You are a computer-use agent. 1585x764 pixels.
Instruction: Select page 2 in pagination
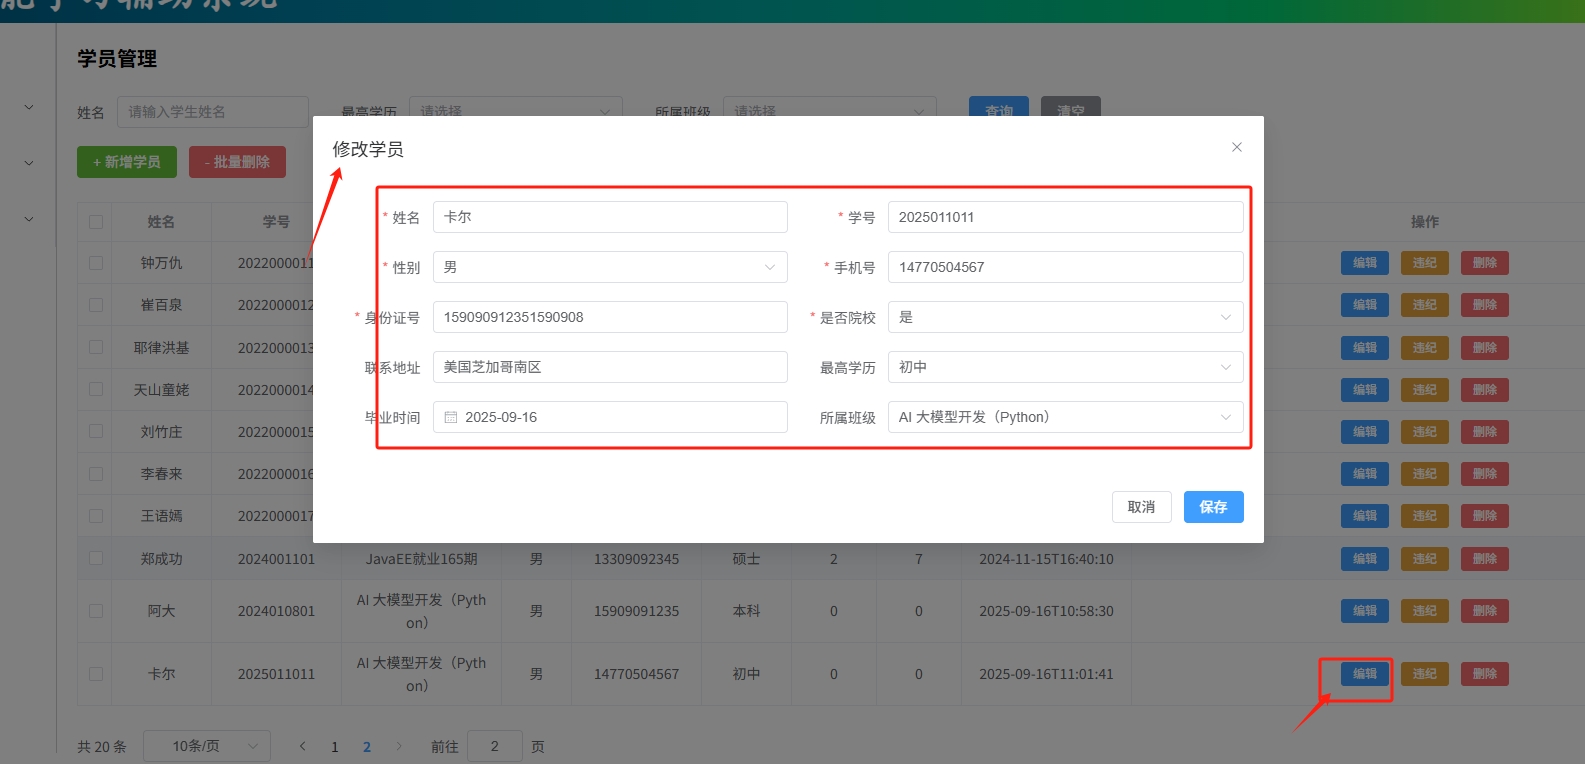click(367, 747)
